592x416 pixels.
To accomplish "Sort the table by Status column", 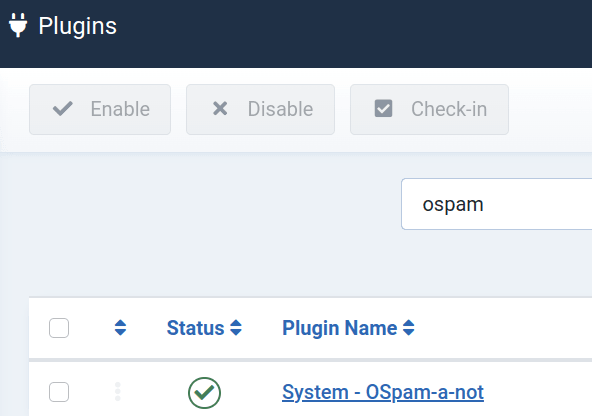I will coord(204,328).
